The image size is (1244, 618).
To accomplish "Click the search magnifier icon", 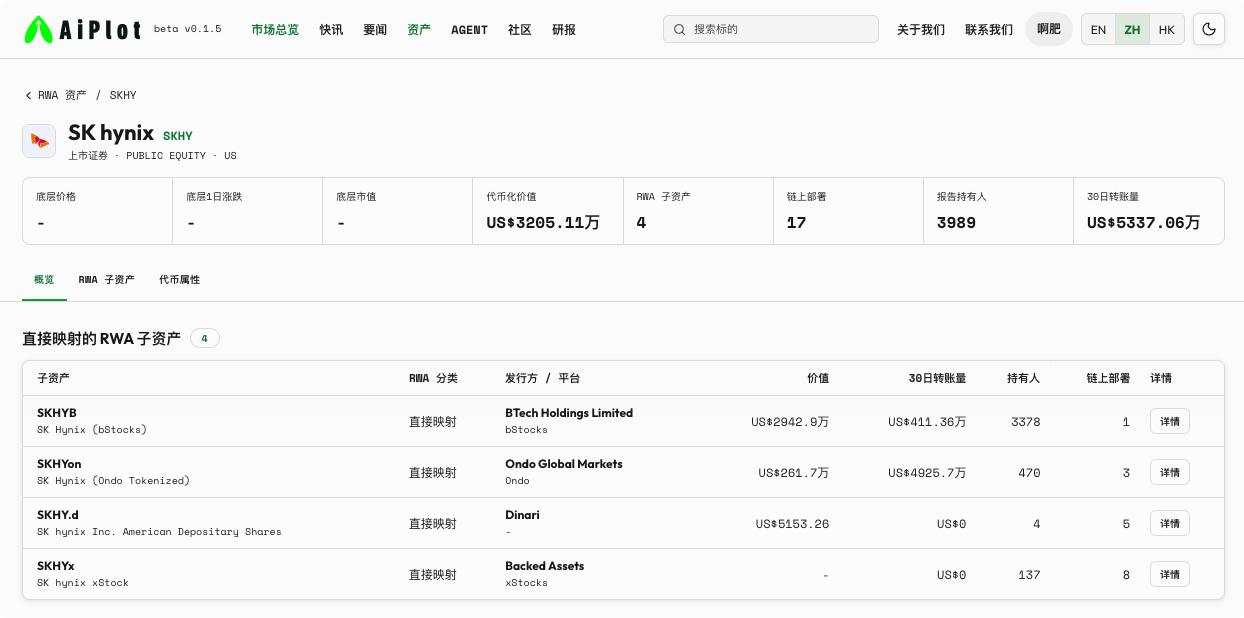I will pos(681,29).
